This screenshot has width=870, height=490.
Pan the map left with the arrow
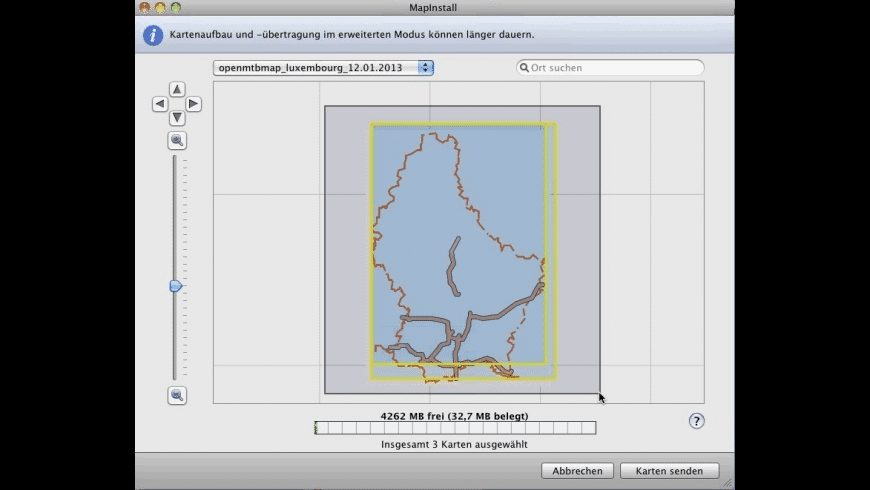click(160, 104)
